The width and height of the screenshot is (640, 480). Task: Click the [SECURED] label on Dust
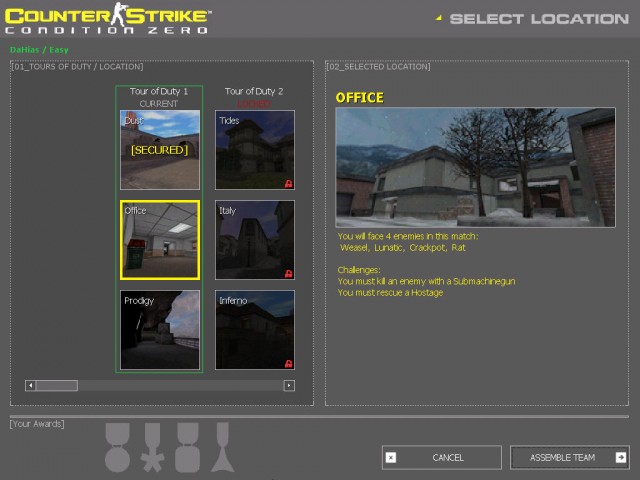(x=160, y=150)
